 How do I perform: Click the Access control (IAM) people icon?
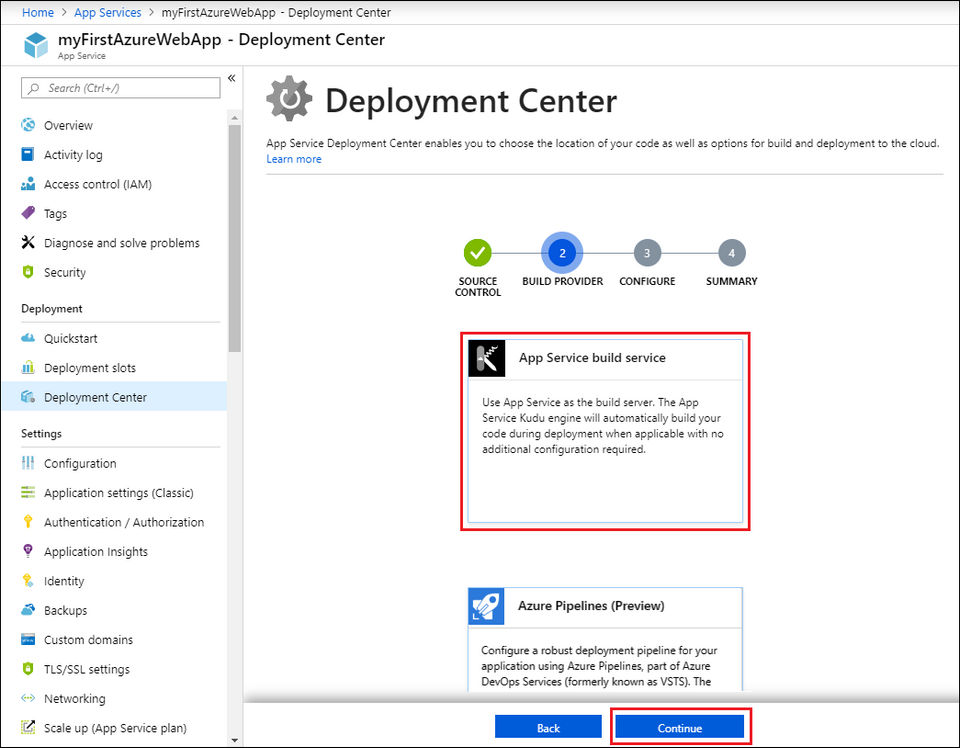[28, 184]
